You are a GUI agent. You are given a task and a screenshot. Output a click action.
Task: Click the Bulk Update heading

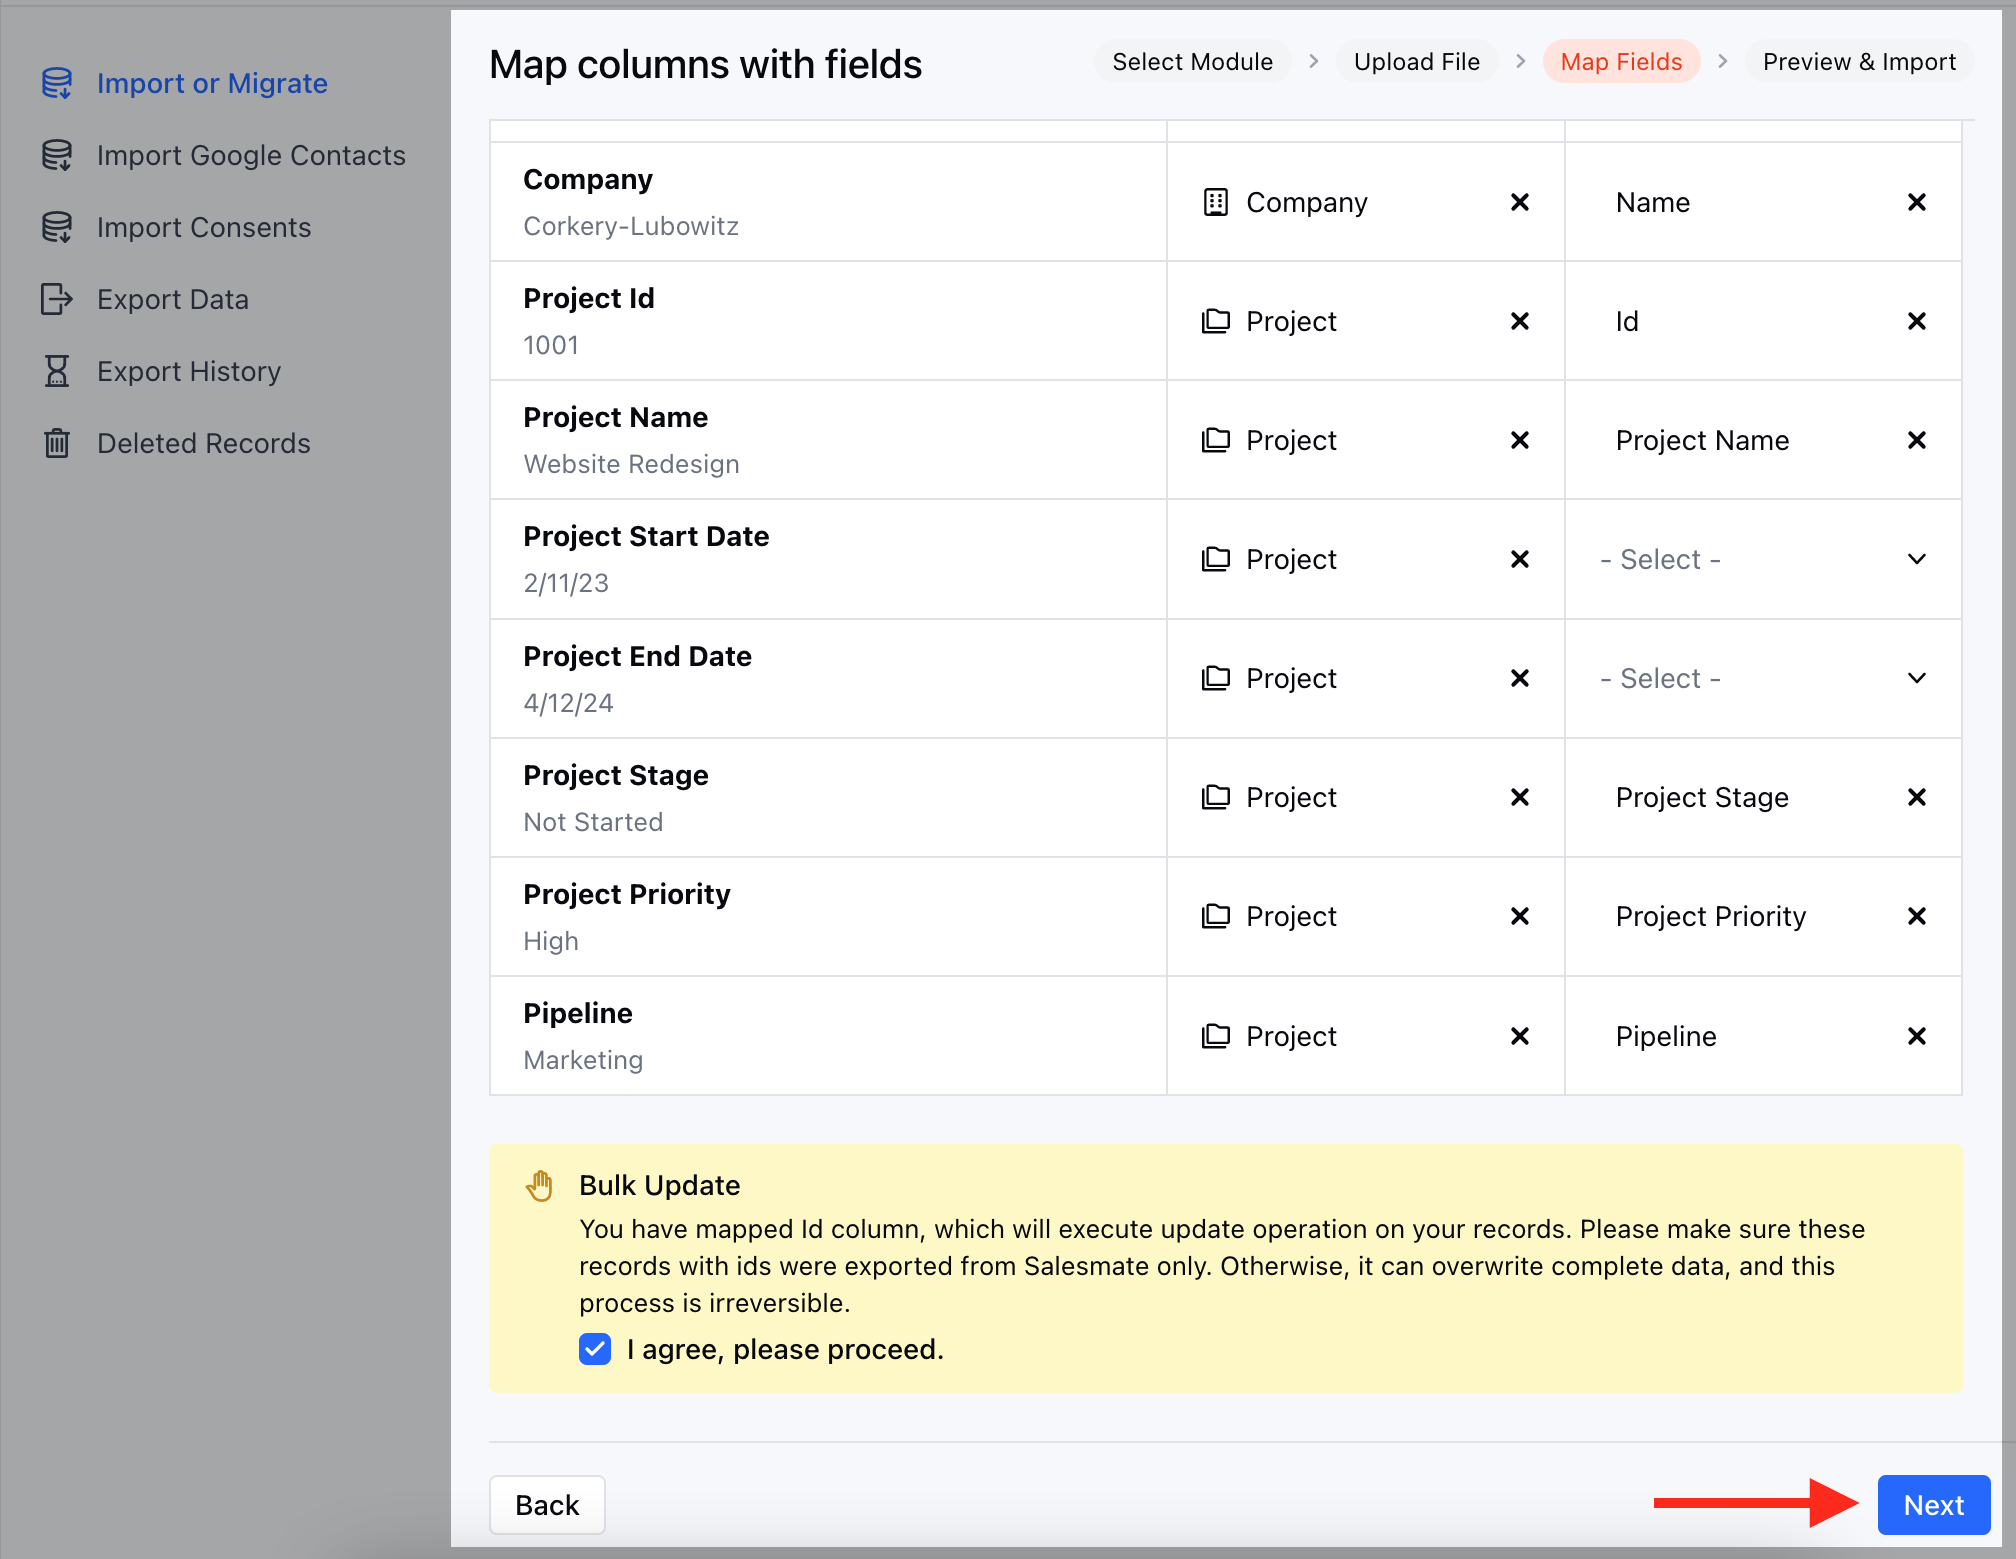(660, 1186)
